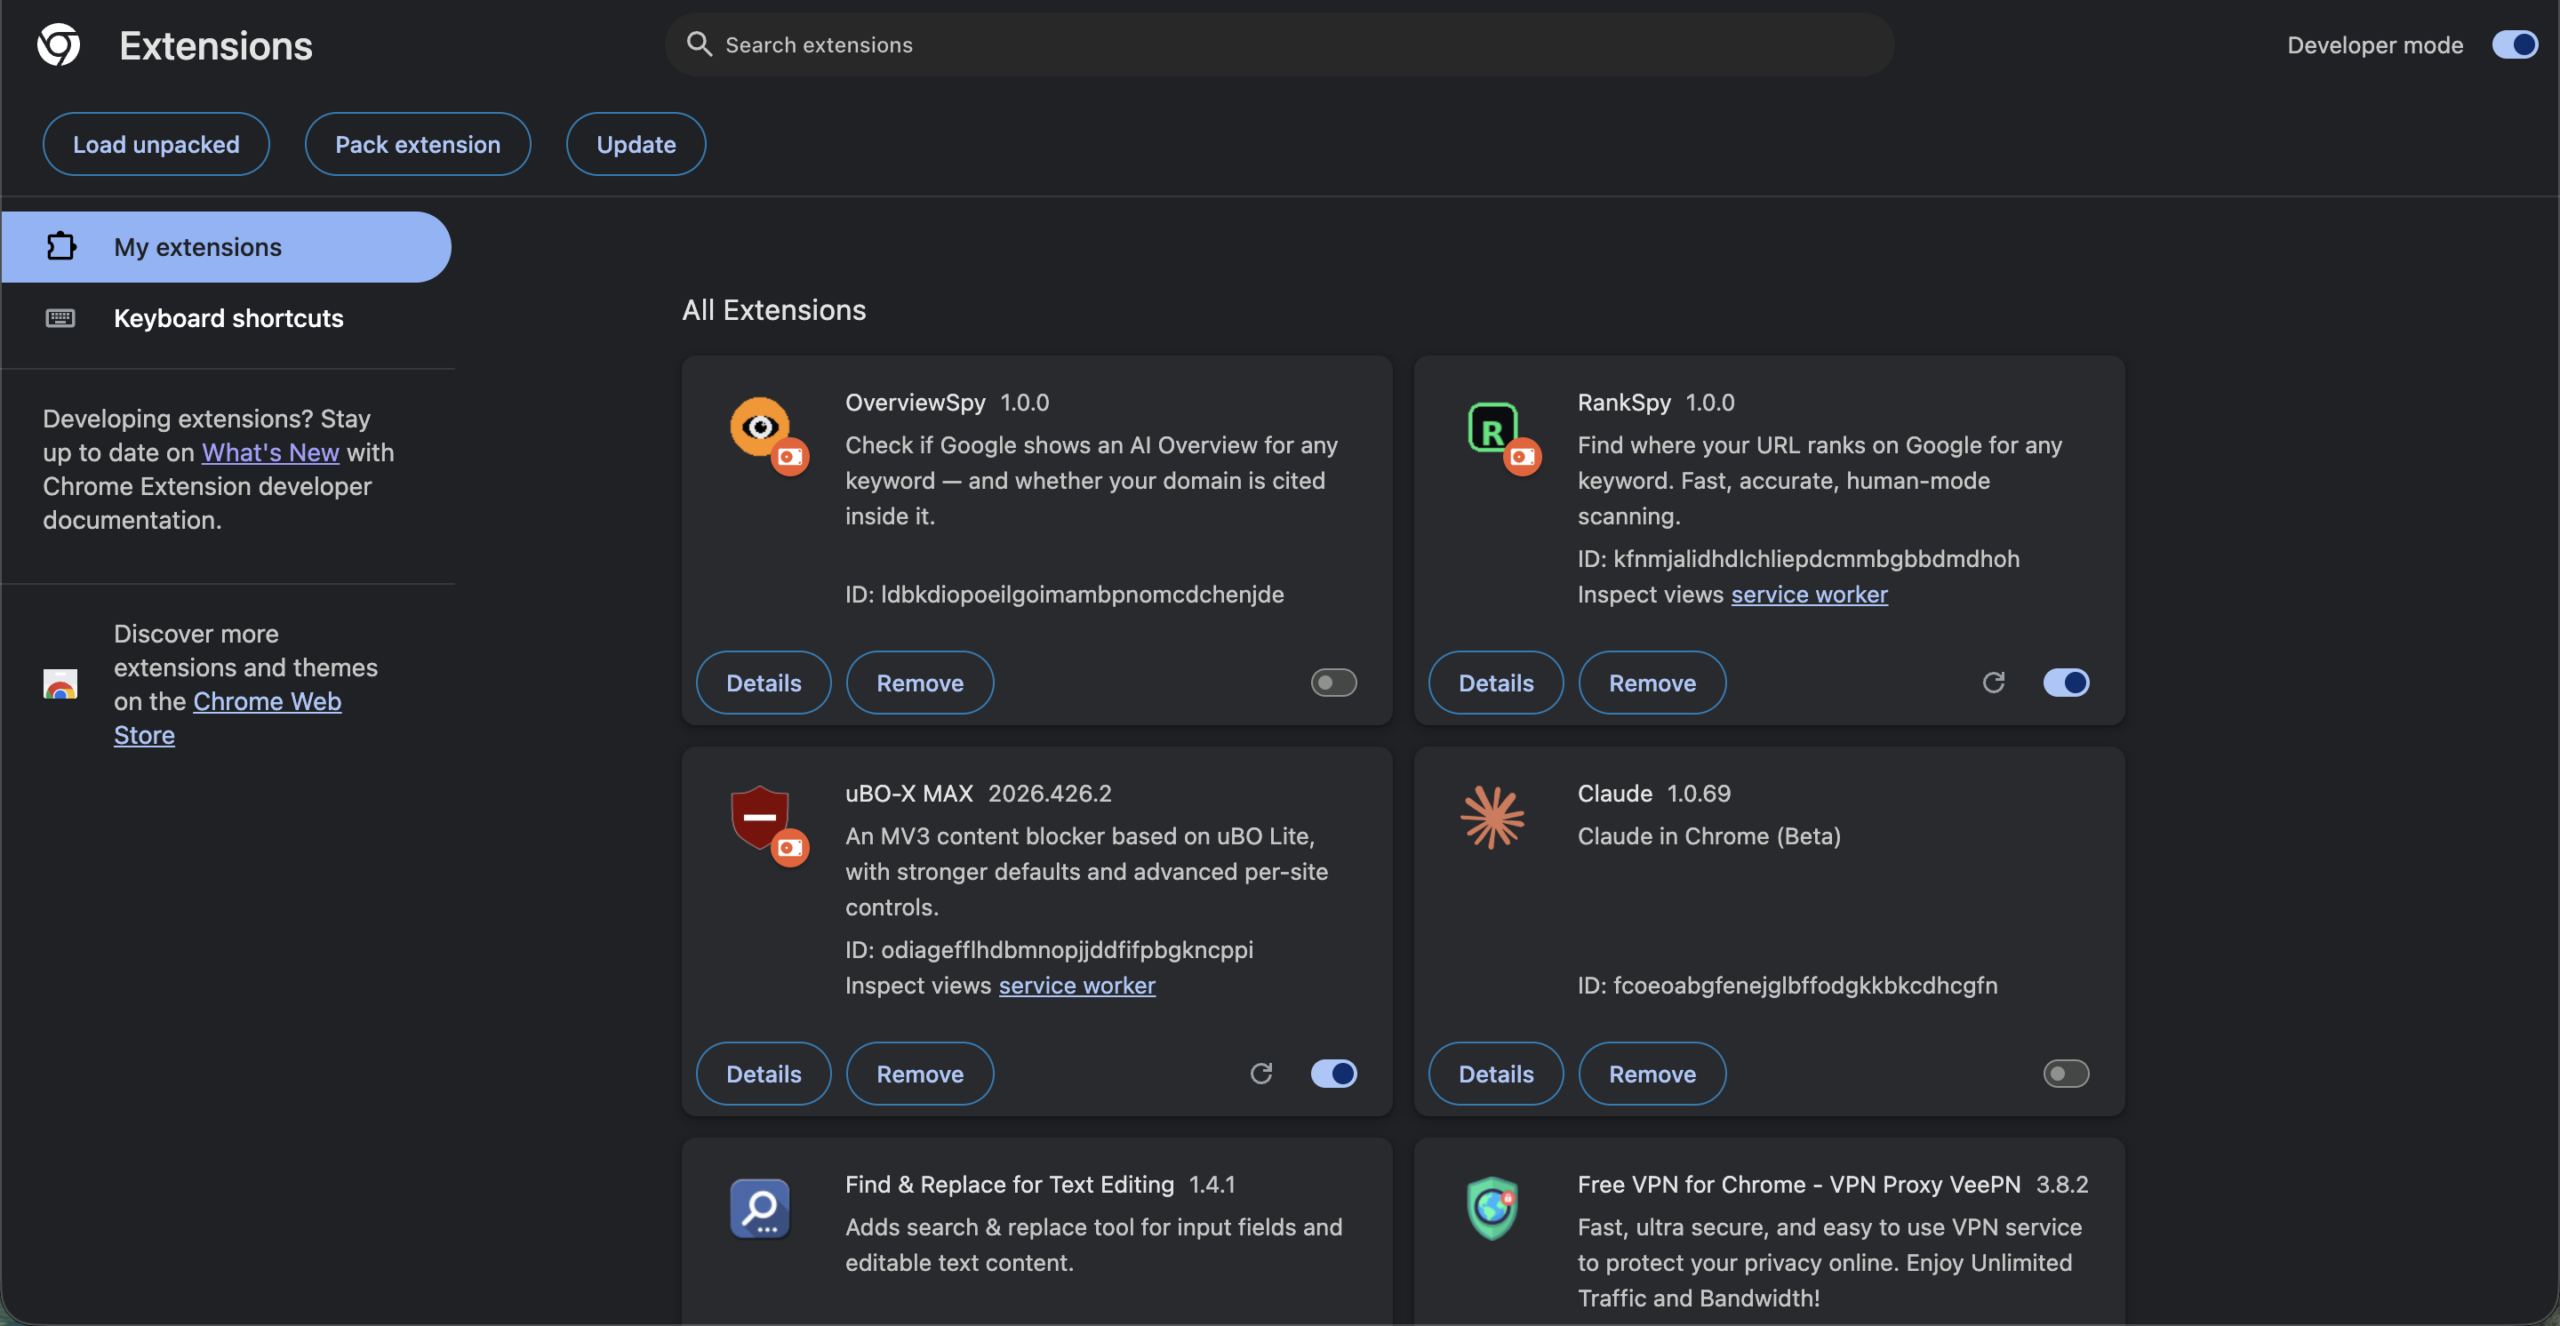Remove the OverviewSpy extension
The height and width of the screenshot is (1326, 2560).
[920, 682]
